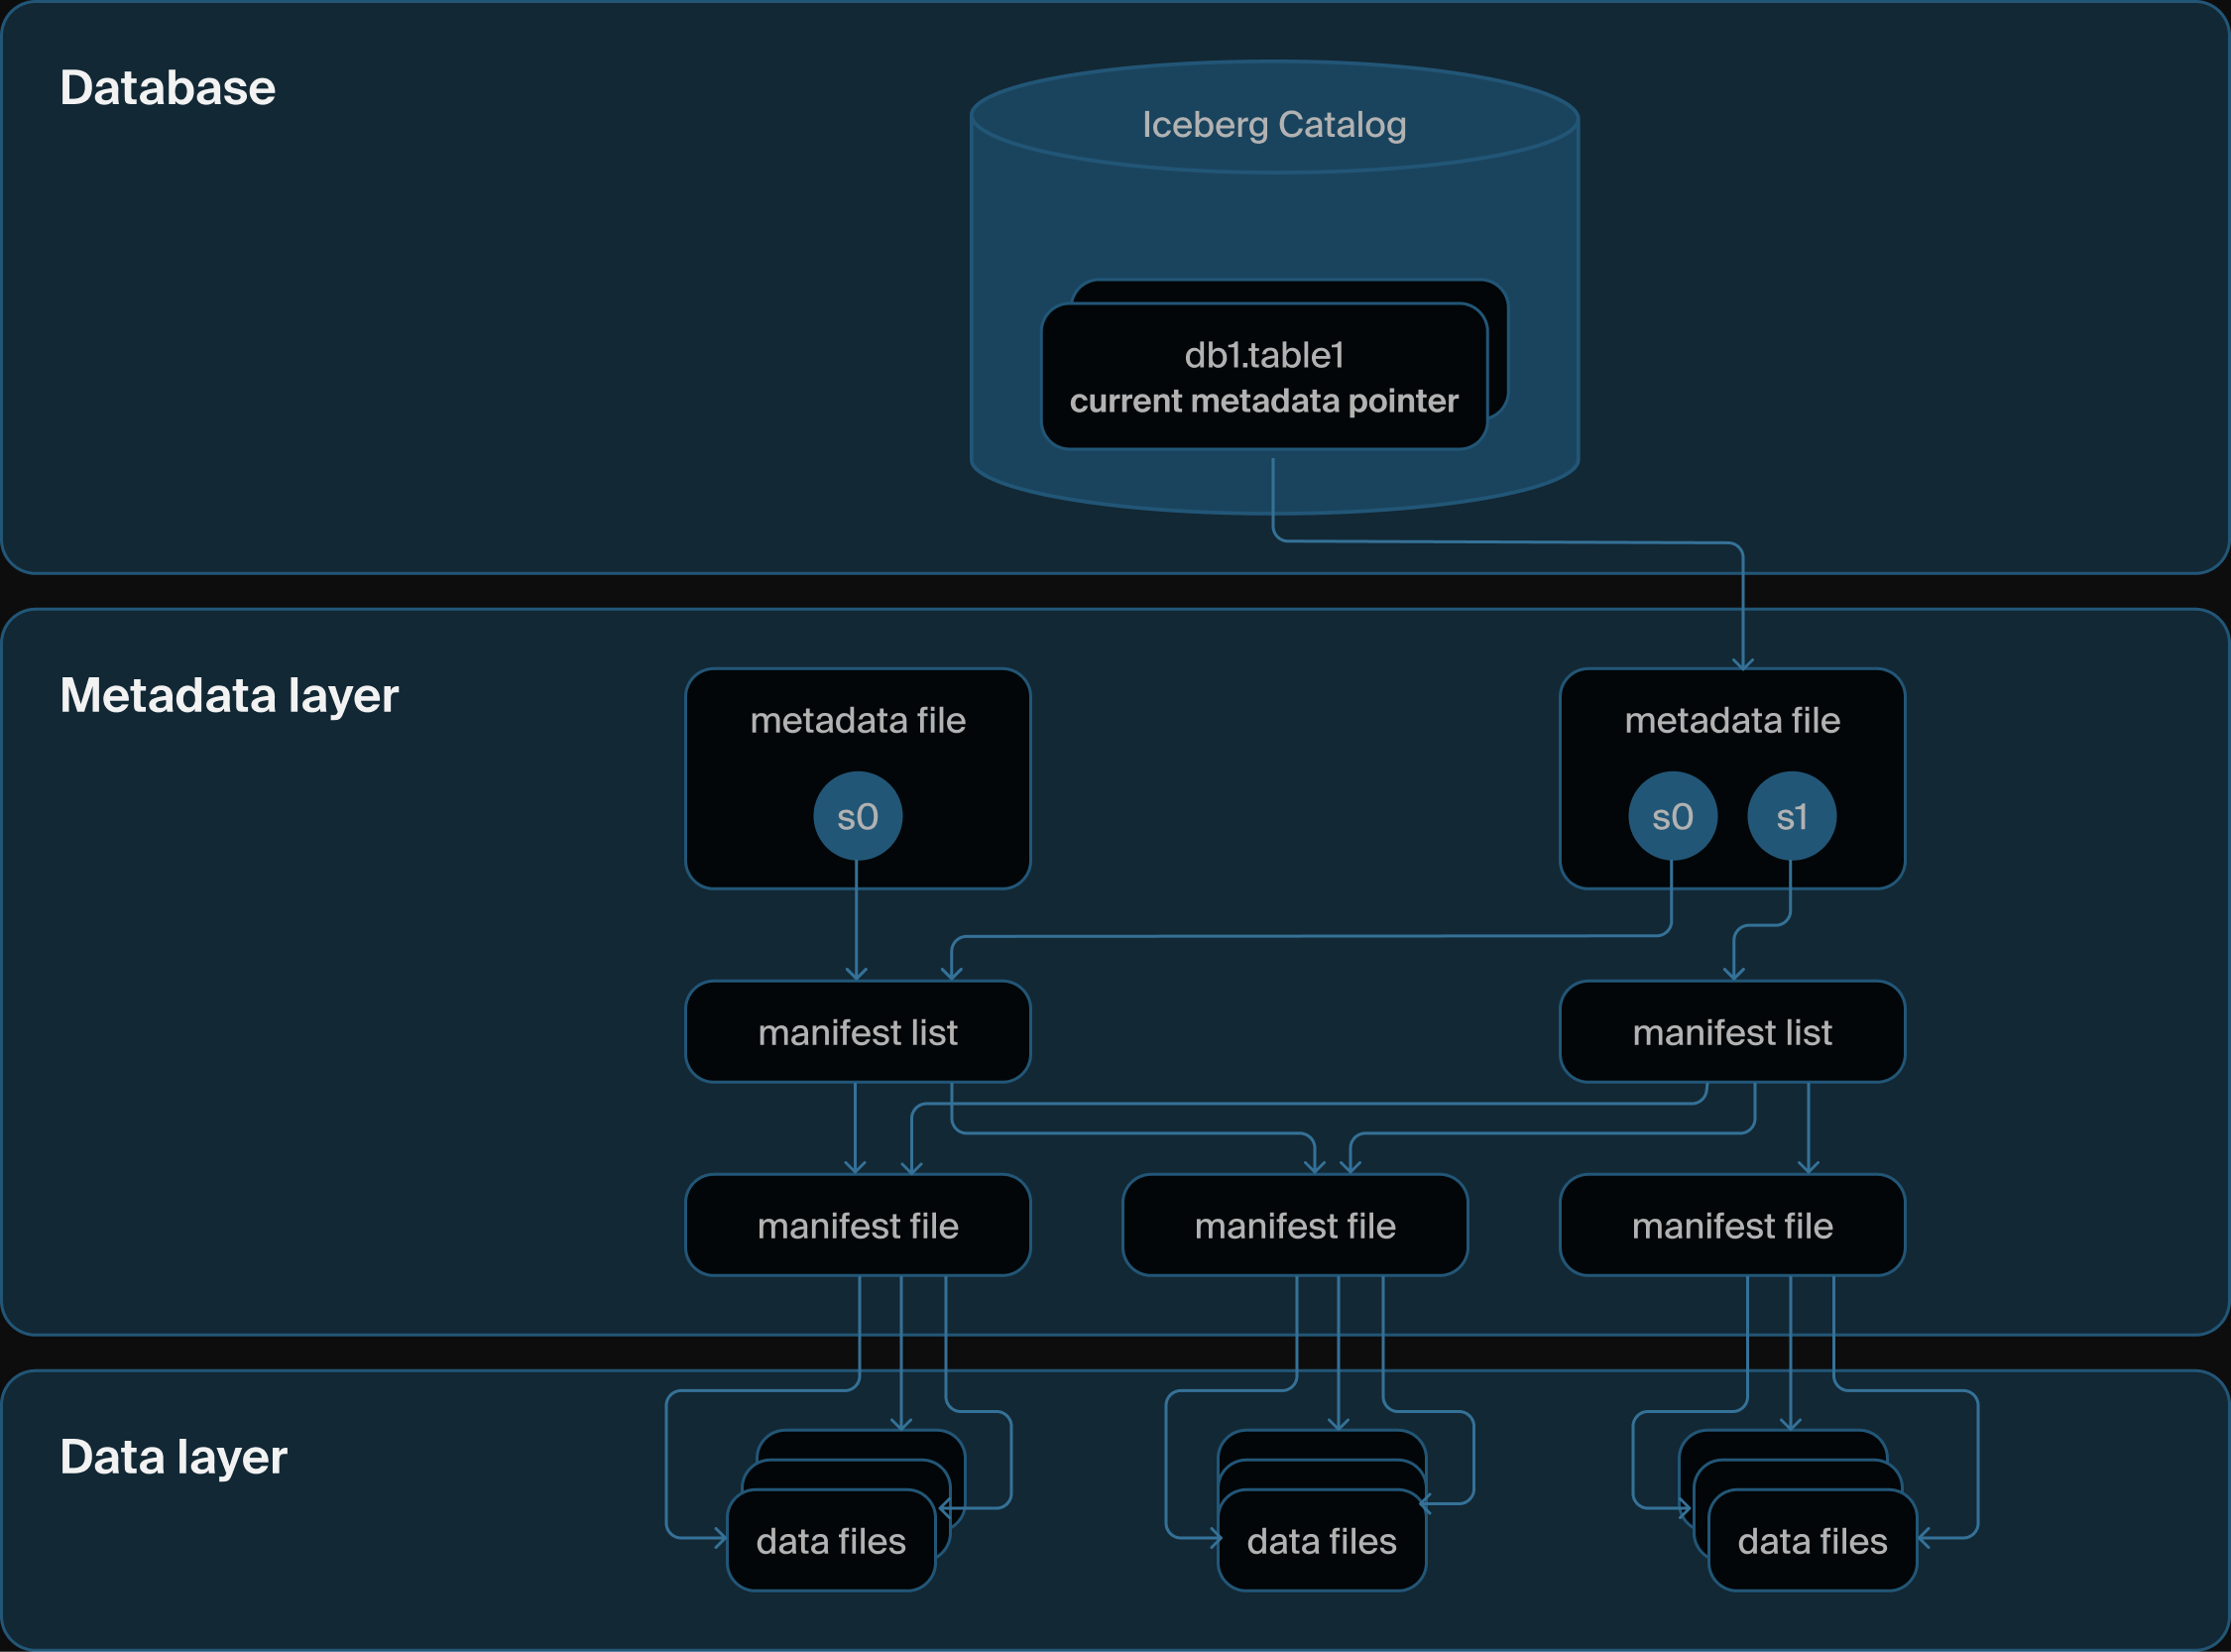The height and width of the screenshot is (1652, 2231).
Task: Click the middle data files stack
Action: [1322, 1540]
